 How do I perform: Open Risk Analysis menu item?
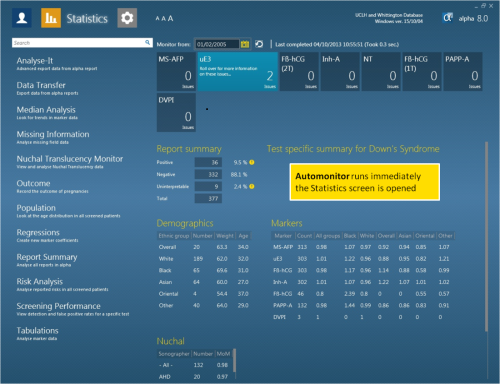[x=63, y=285]
